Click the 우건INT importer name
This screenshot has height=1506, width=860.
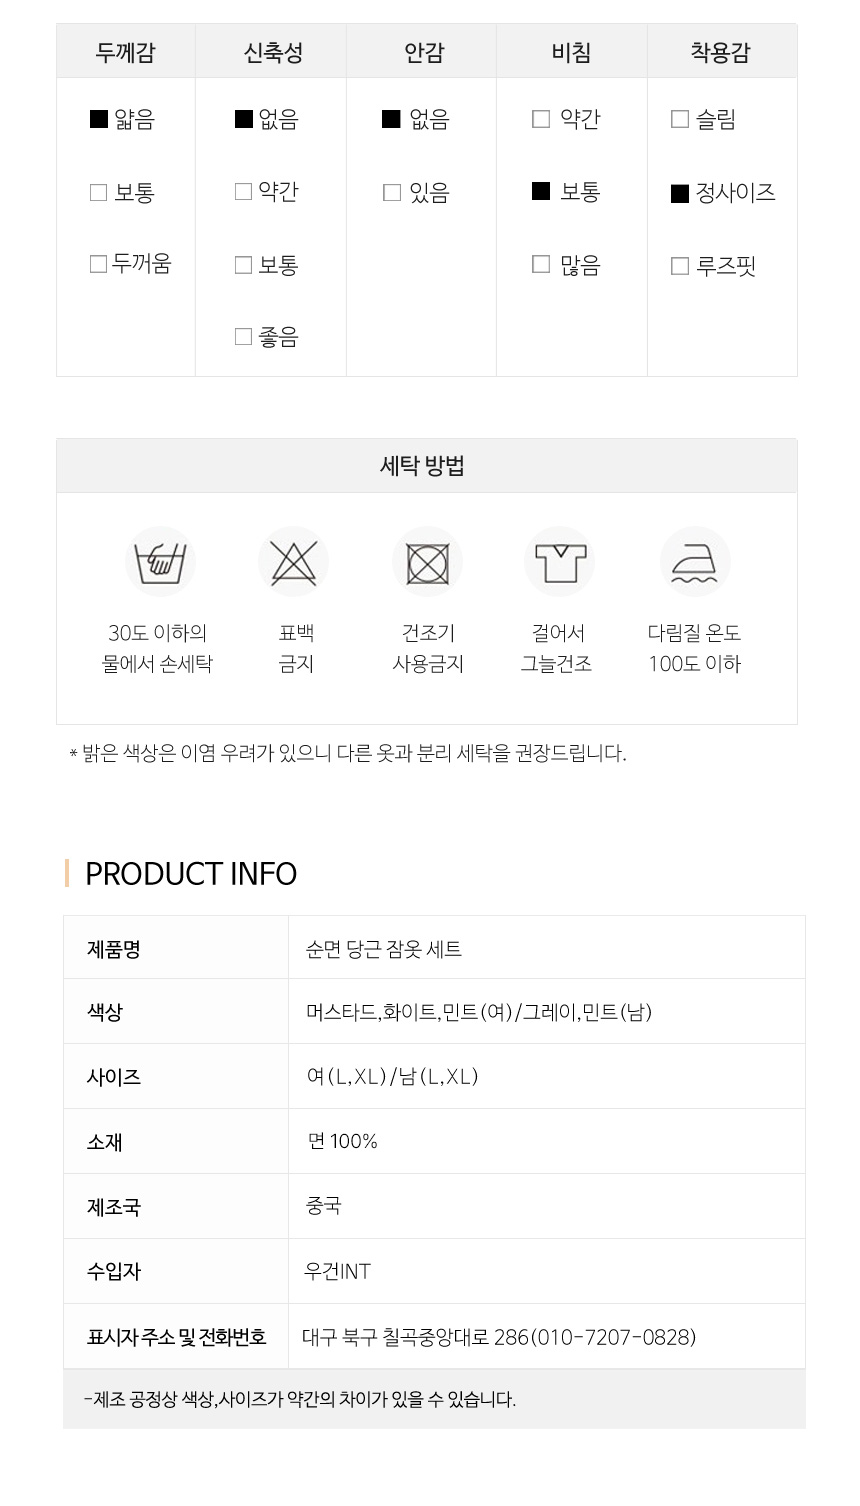tap(338, 1271)
